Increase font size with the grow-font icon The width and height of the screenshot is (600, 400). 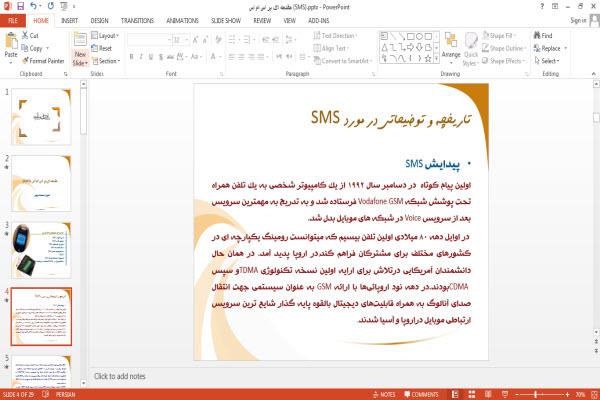pyautogui.click(x=196, y=39)
